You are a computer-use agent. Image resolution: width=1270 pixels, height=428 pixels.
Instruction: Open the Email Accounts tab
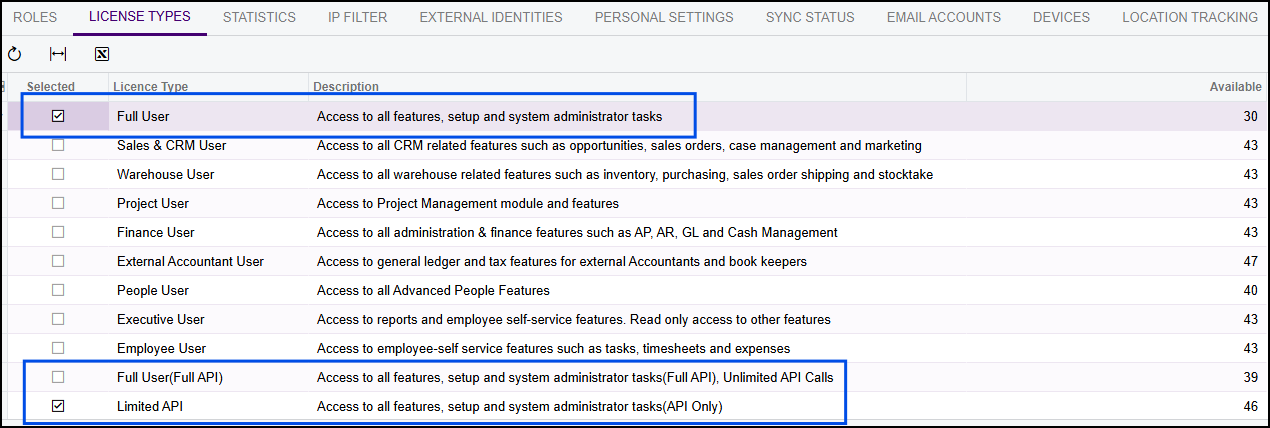(x=943, y=17)
